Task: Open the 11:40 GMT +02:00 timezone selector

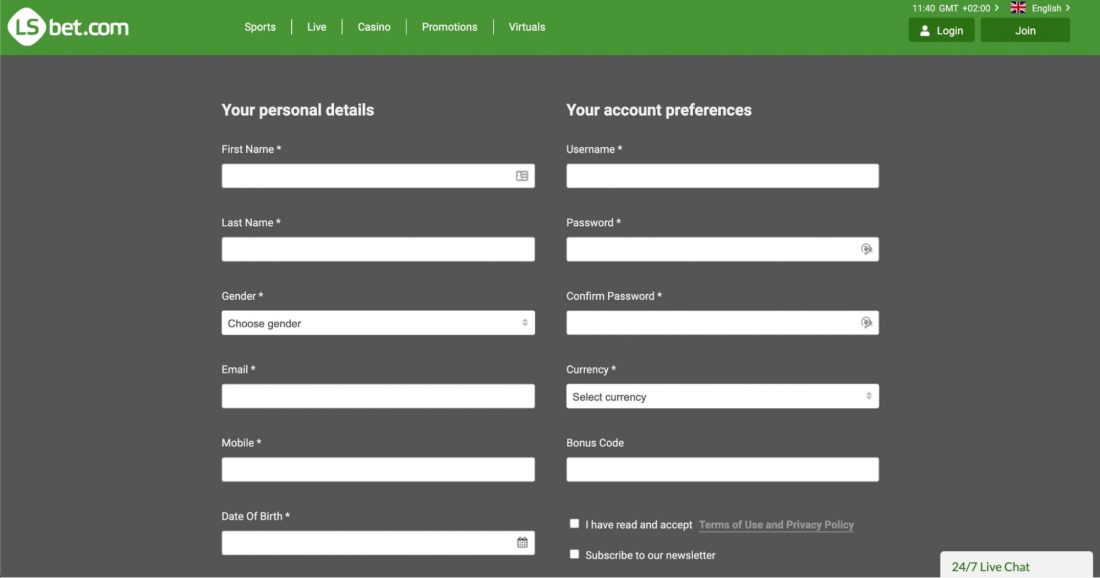Action: [955, 8]
